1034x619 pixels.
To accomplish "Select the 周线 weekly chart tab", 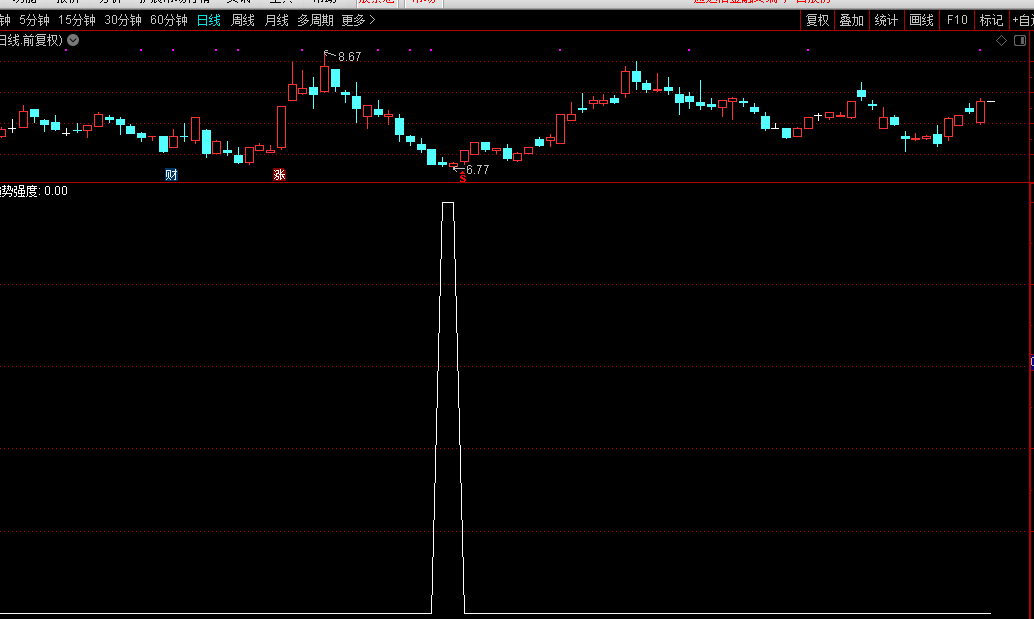I will [x=243, y=20].
